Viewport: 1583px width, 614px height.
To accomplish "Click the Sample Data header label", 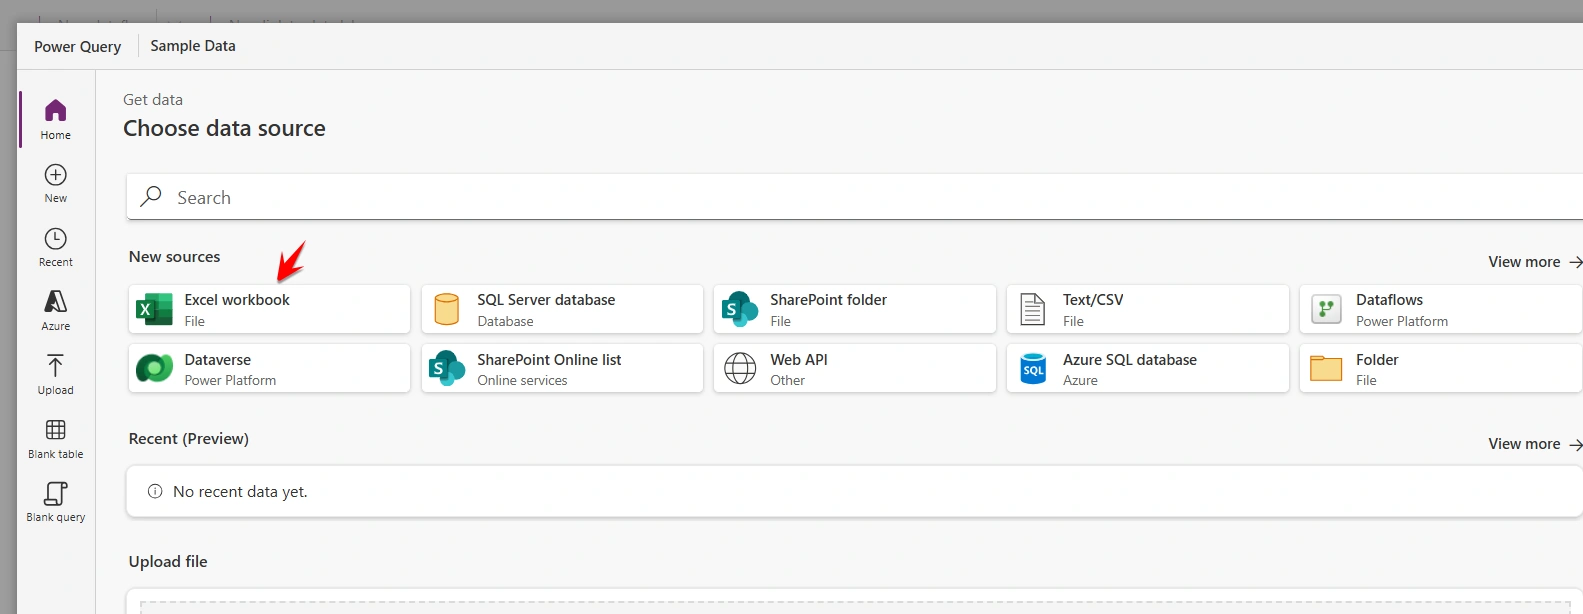I will pos(193,46).
